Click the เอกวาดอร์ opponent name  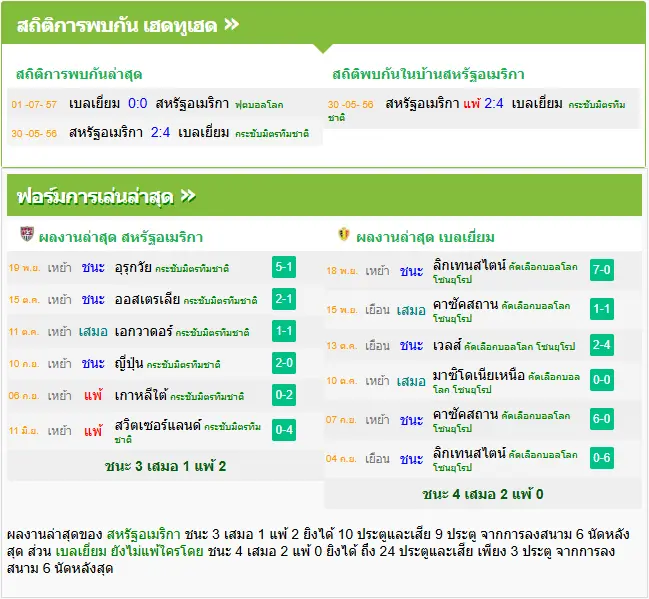tap(143, 332)
